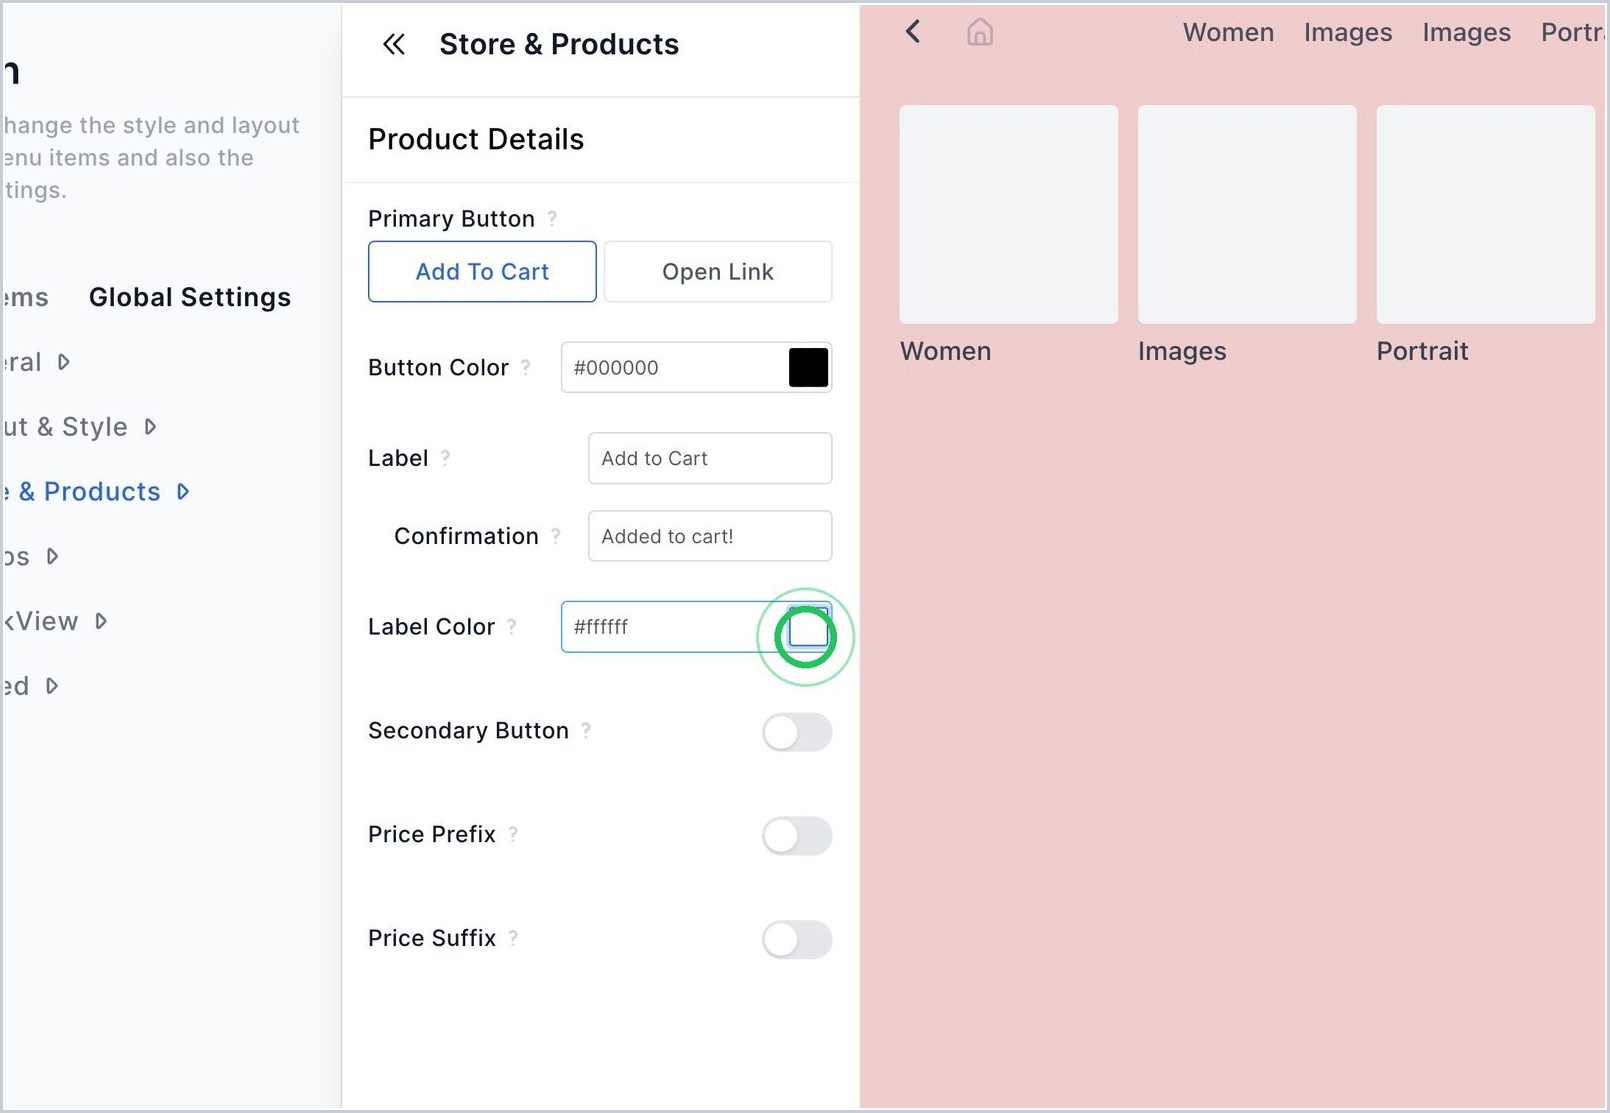Open the white Label Color swatch
Image resolution: width=1610 pixels, height=1113 pixels.
click(x=808, y=627)
